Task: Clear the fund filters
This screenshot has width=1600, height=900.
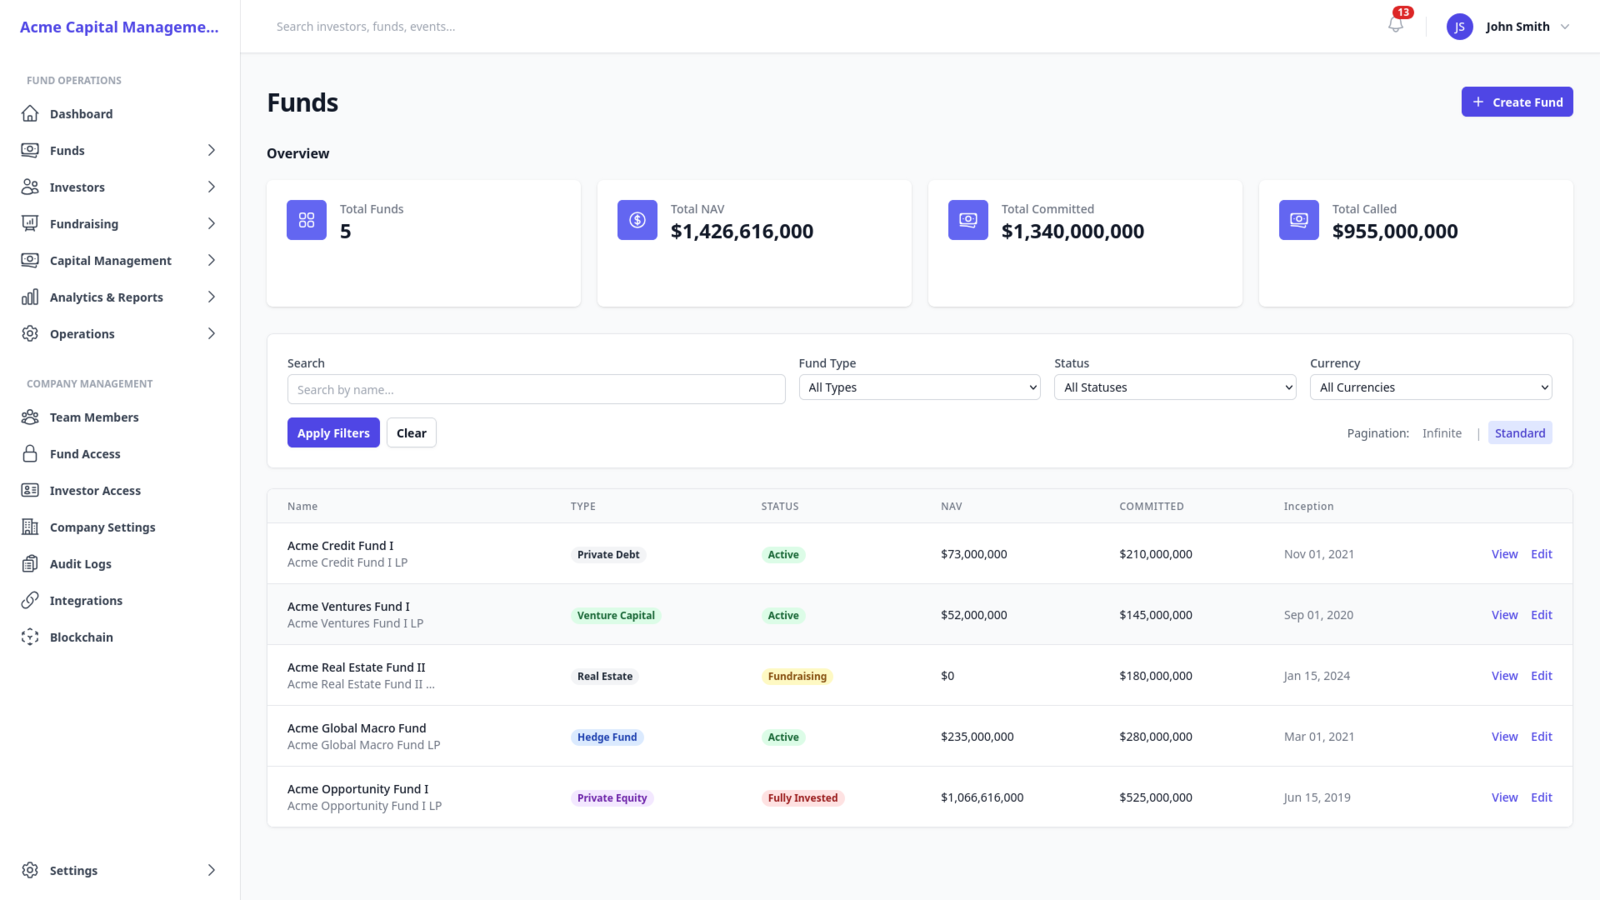Action: [411, 433]
